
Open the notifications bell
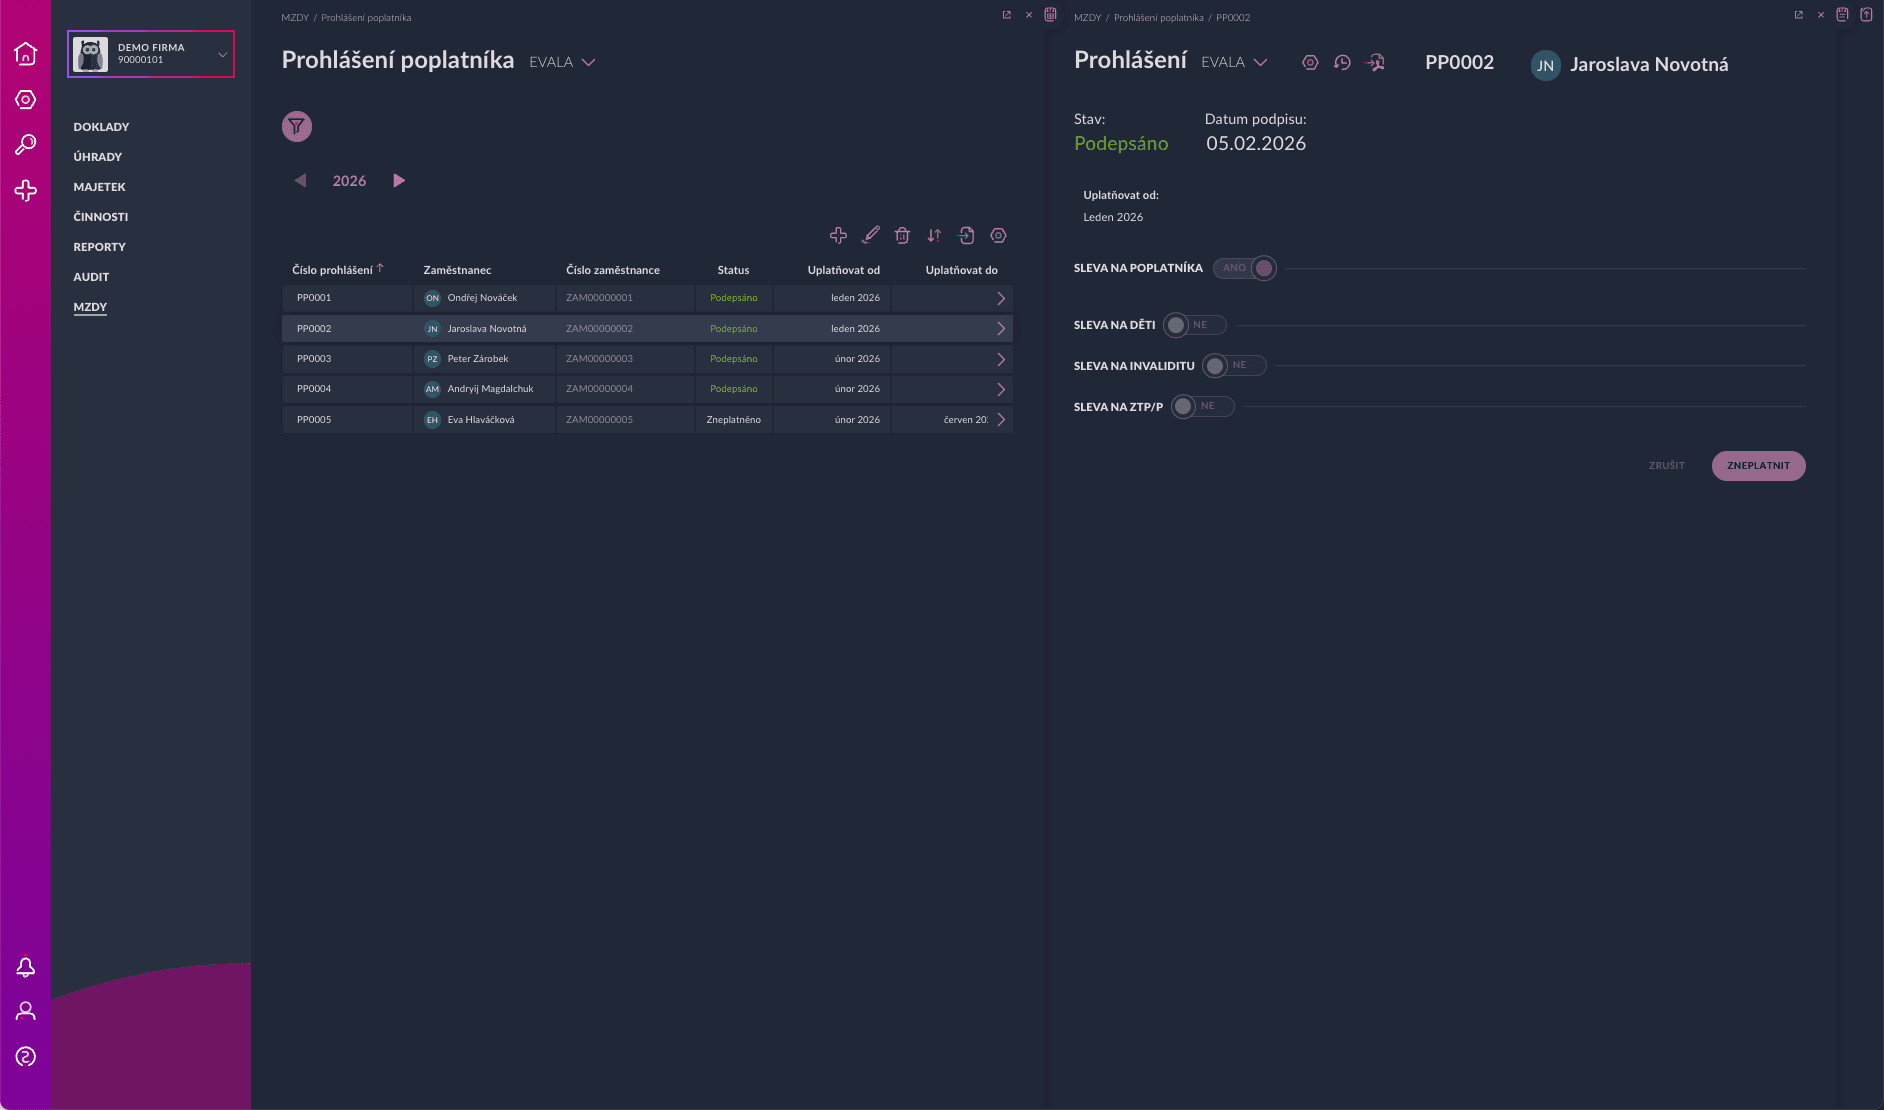(26, 967)
